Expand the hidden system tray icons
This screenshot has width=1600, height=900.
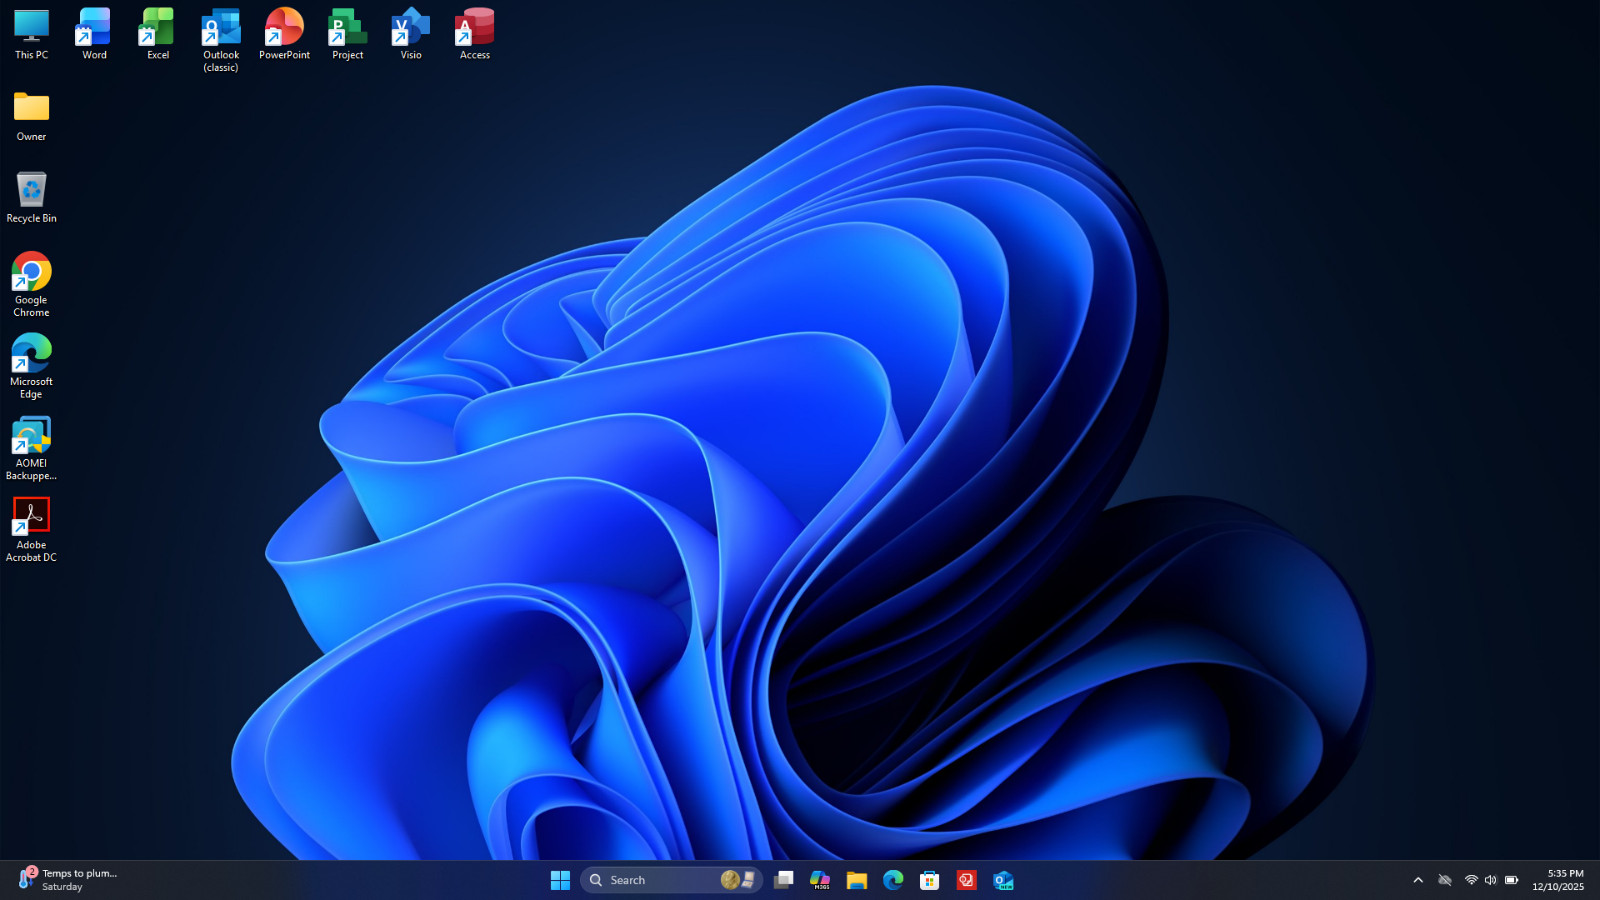click(1418, 880)
